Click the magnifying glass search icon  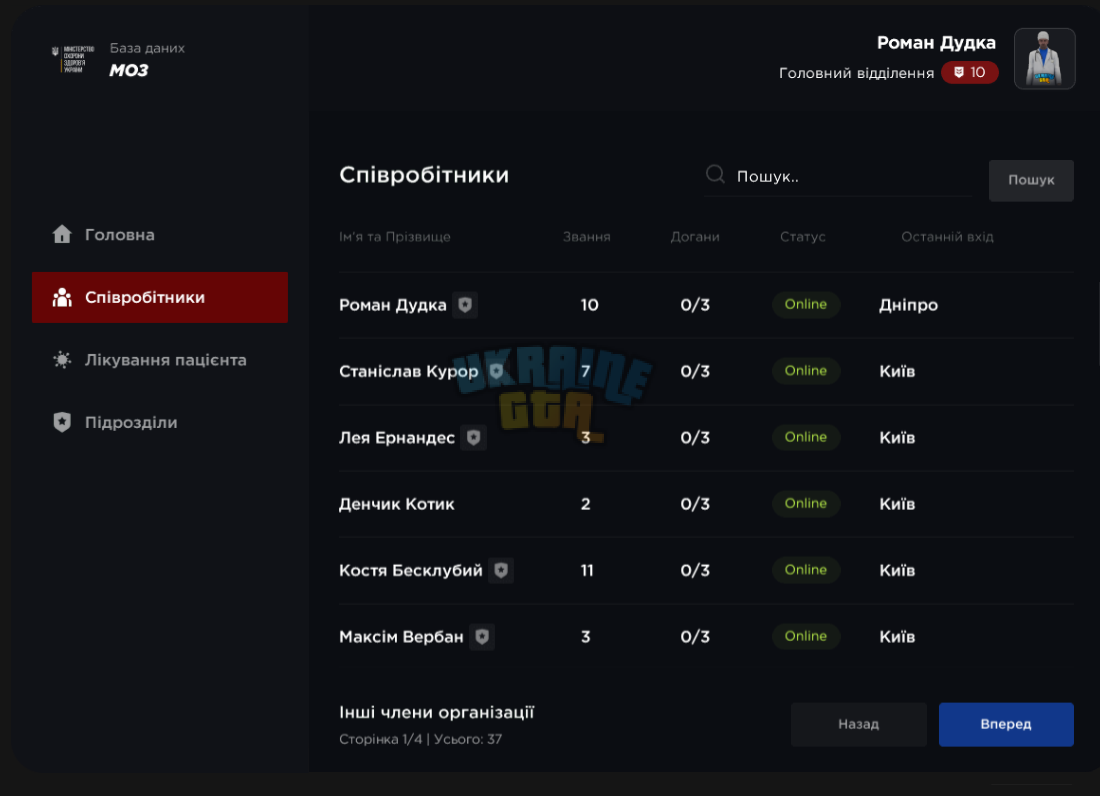tap(715, 174)
